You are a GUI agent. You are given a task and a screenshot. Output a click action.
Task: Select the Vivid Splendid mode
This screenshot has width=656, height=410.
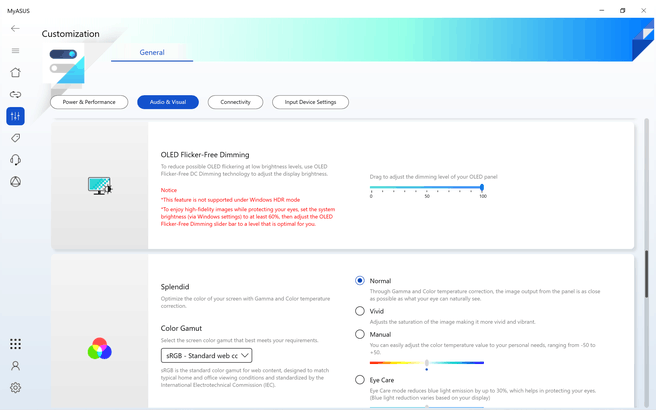[360, 311]
